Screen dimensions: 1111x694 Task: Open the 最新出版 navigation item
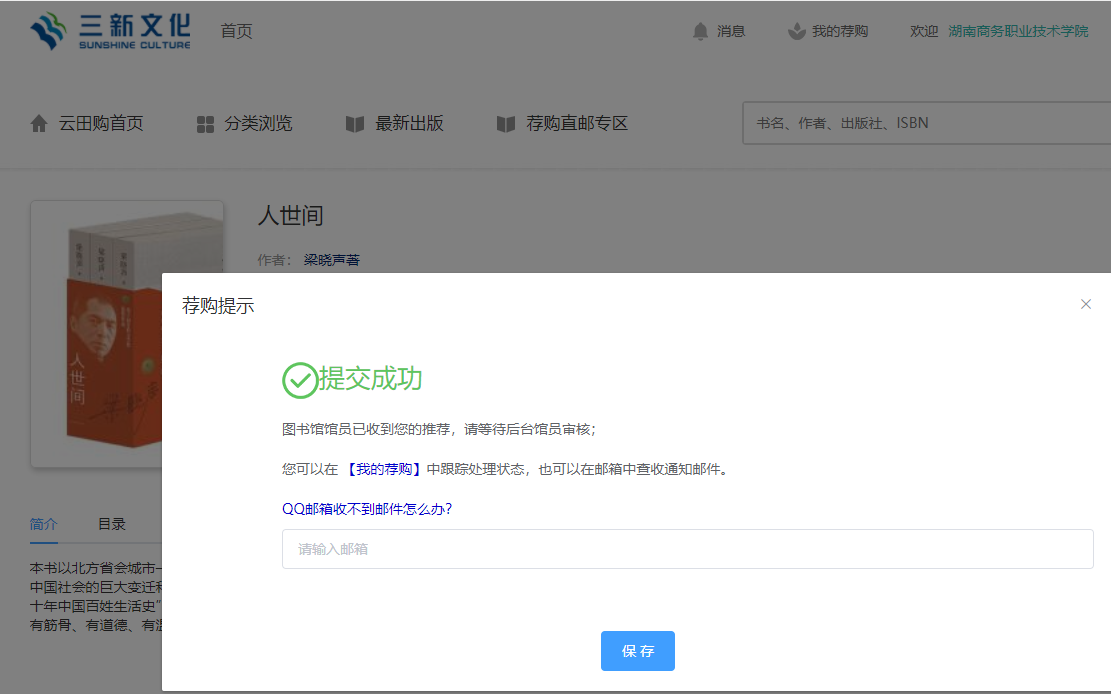pos(409,124)
